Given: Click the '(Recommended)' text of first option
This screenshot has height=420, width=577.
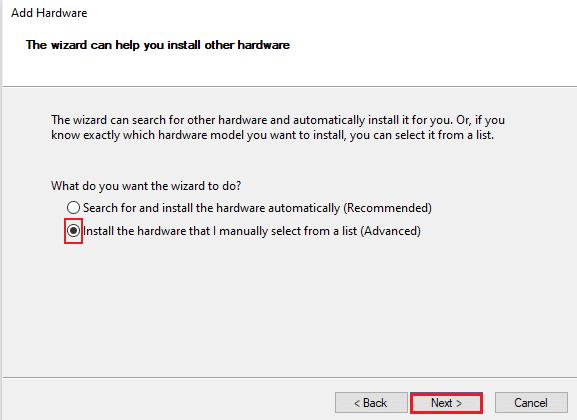Looking at the screenshot, I should (387, 208).
